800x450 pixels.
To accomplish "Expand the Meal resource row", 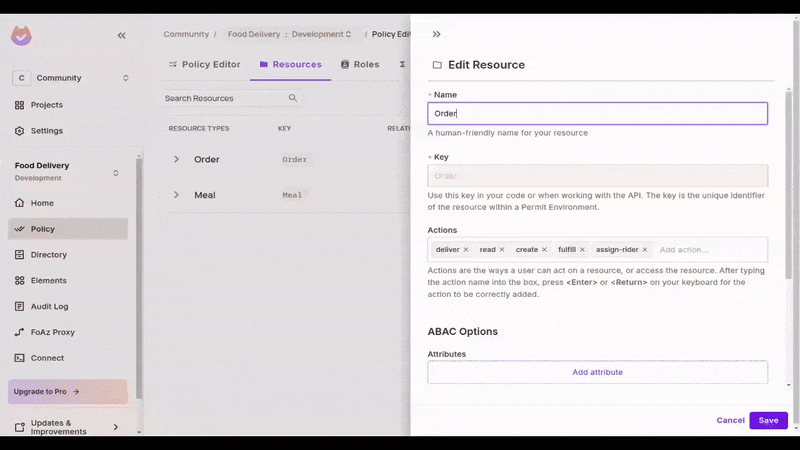I will point(177,195).
